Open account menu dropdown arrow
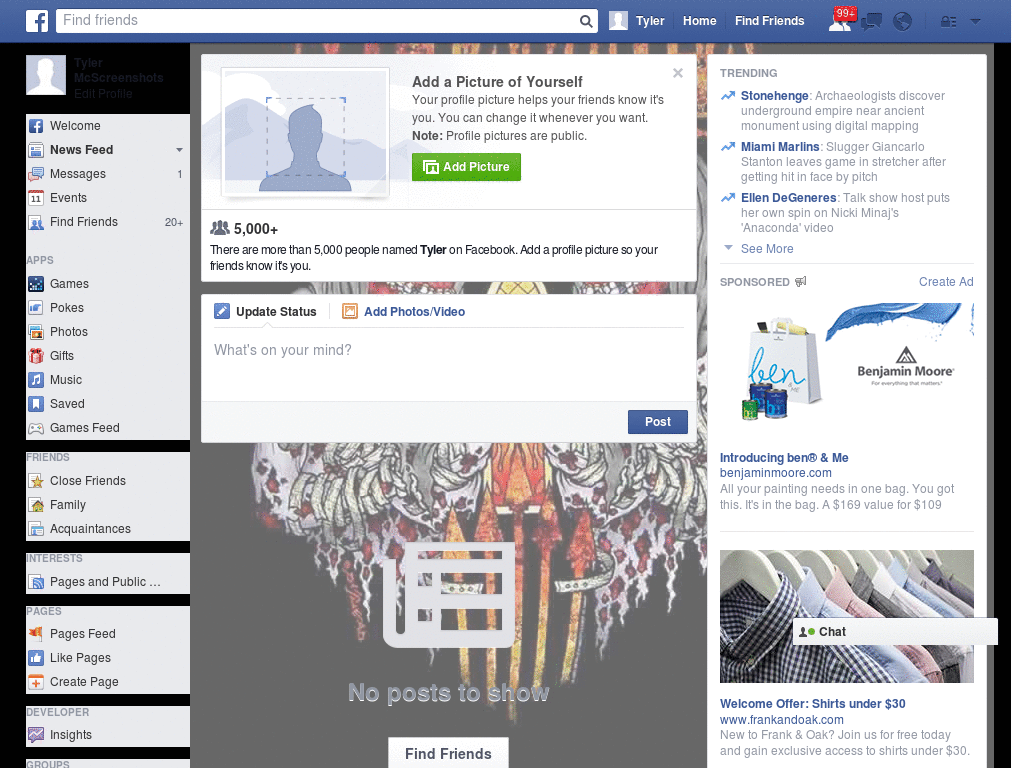The height and width of the screenshot is (768, 1024). 976,21
